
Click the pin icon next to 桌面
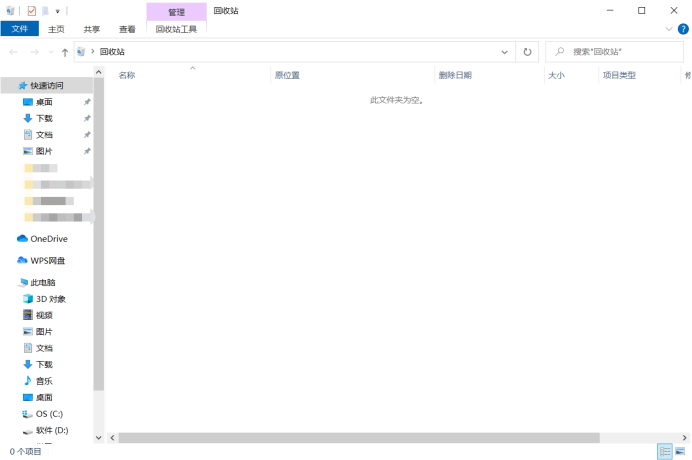[x=87, y=102]
